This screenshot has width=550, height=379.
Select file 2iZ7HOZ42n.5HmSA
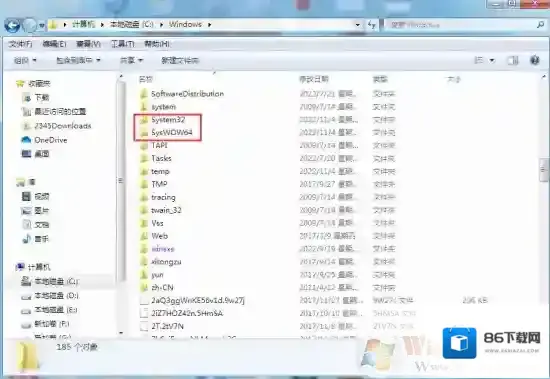(x=187, y=313)
